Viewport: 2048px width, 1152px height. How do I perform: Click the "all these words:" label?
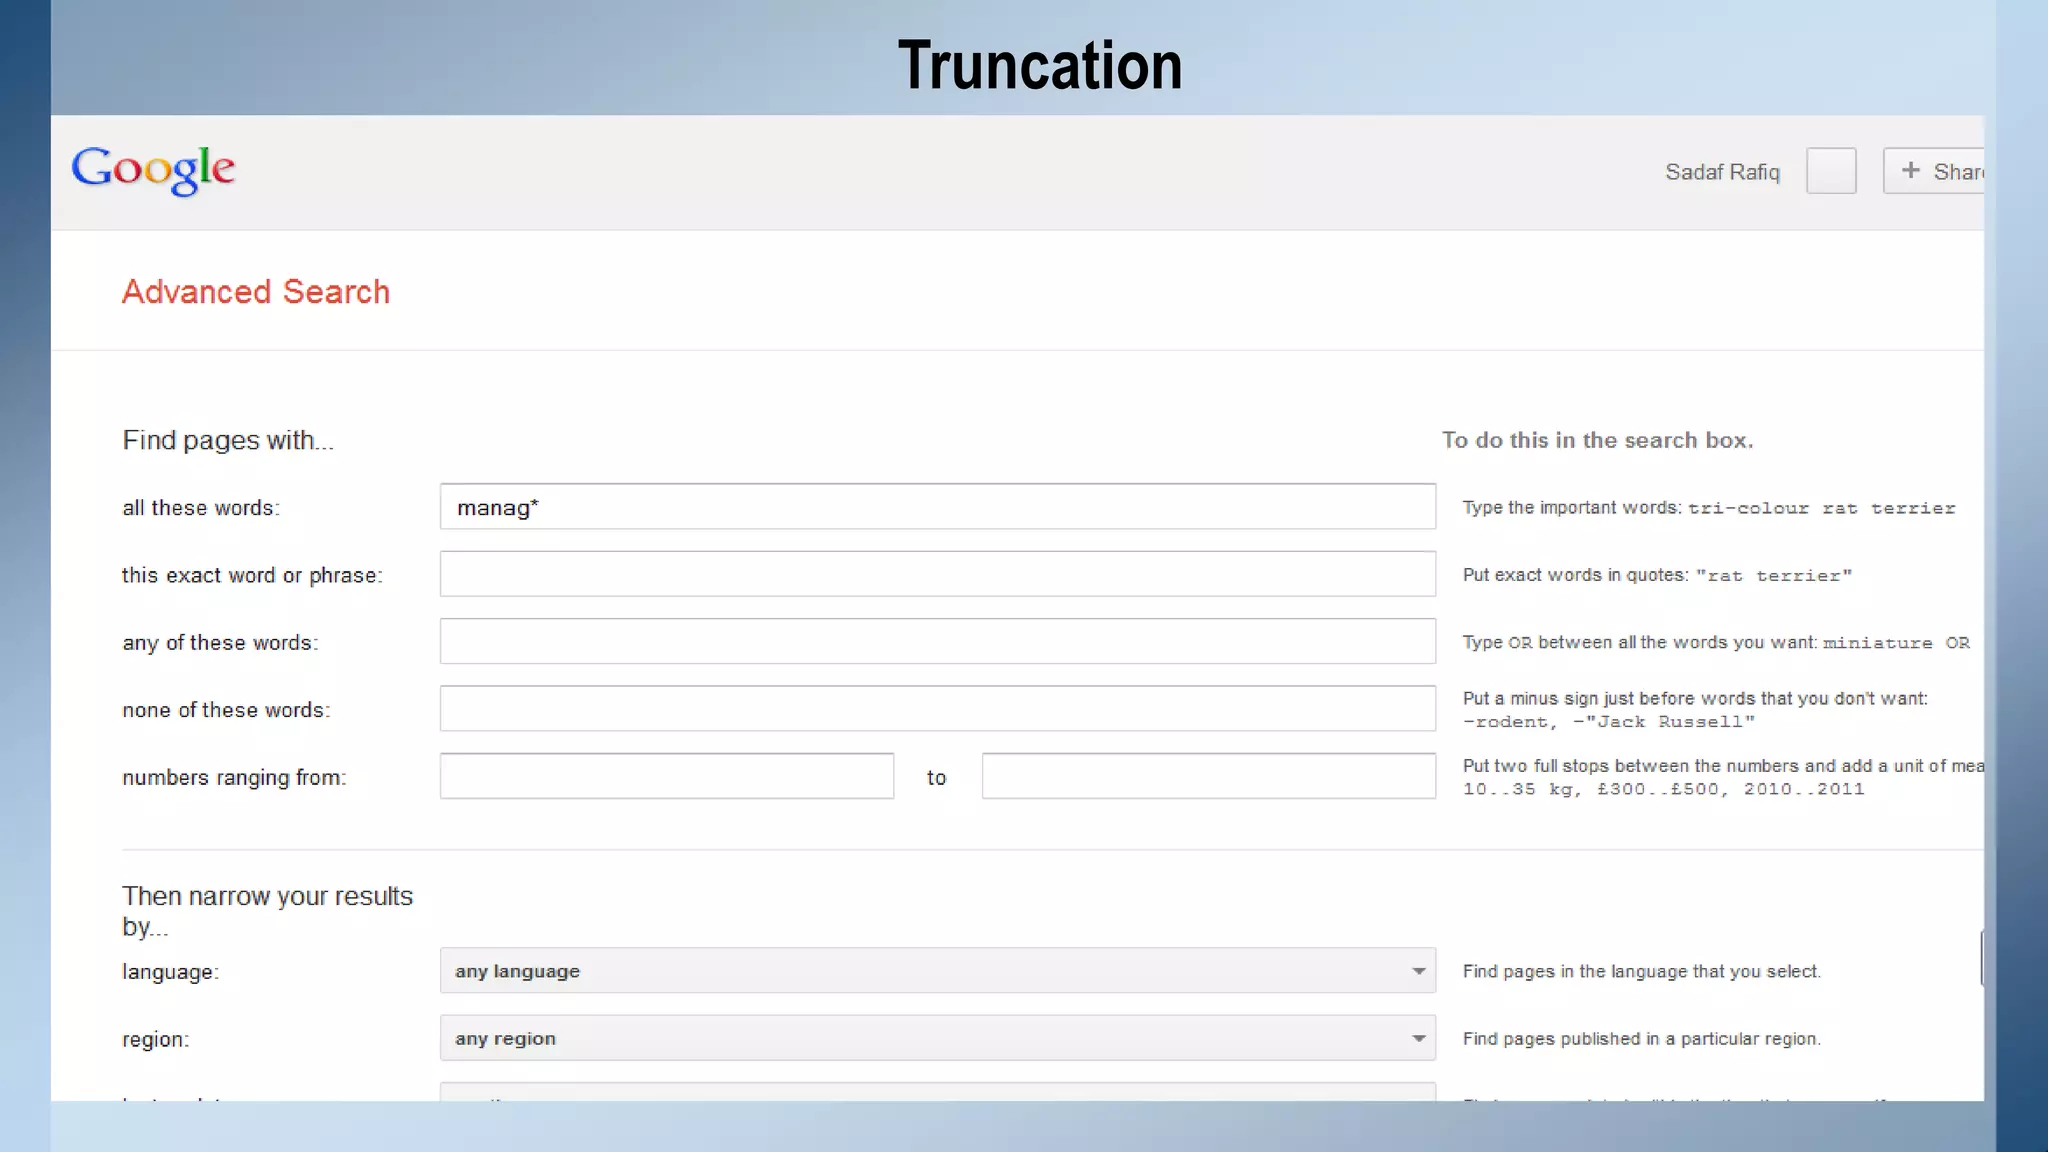pyautogui.click(x=201, y=508)
